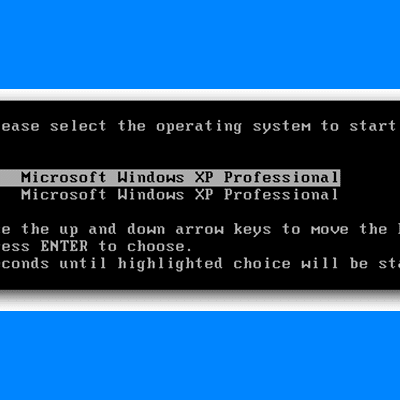Click the blue background above the boot screen
The height and width of the screenshot is (400, 400).
tap(200, 43)
